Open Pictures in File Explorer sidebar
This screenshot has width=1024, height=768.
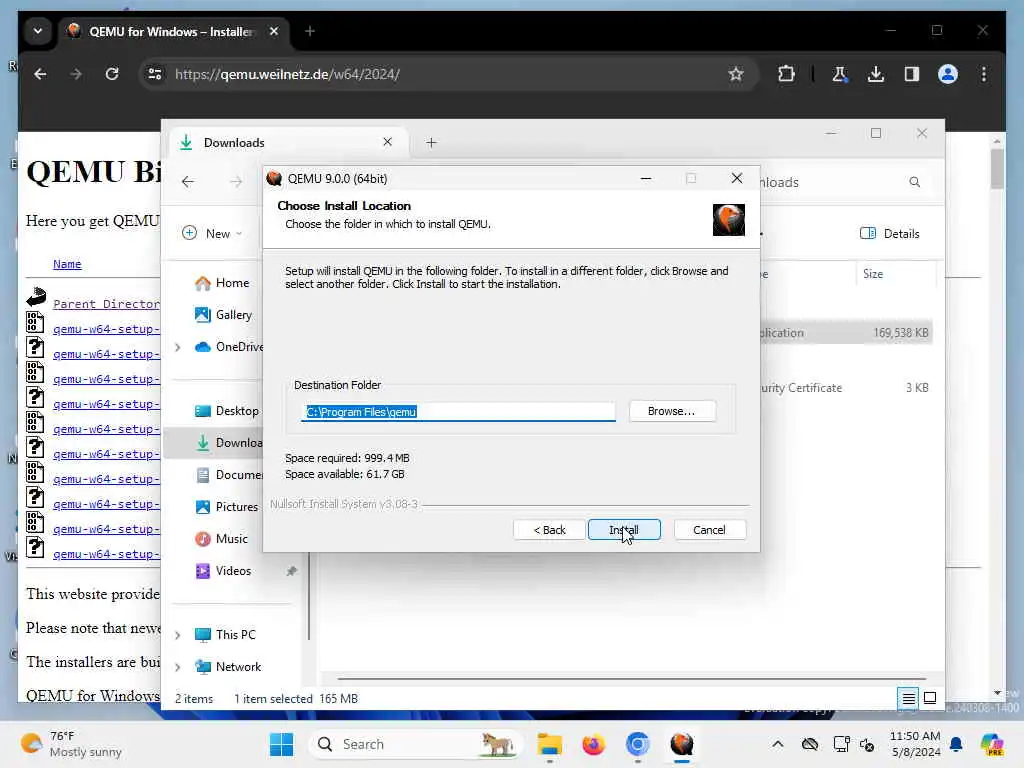227,507
